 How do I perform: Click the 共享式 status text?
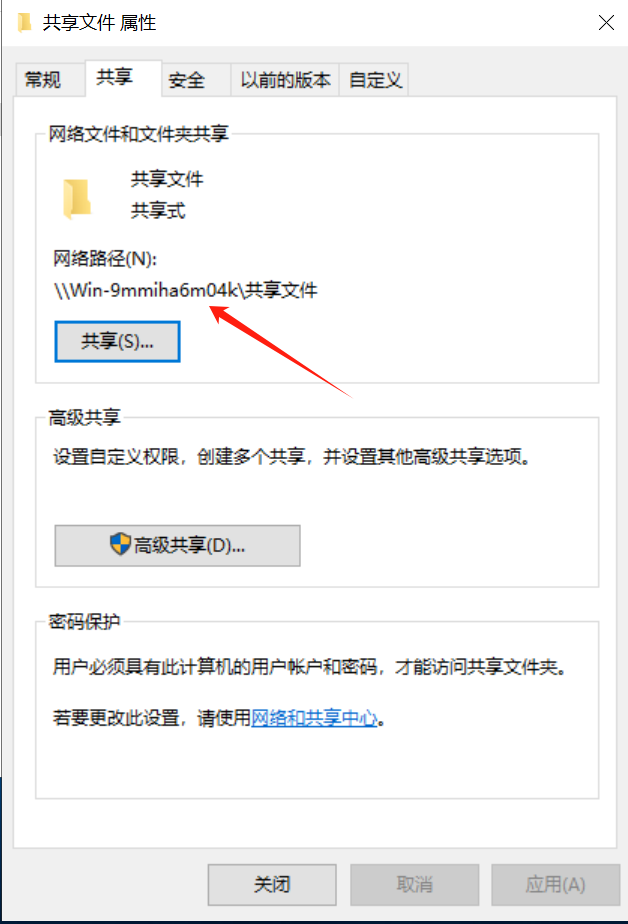(x=158, y=210)
